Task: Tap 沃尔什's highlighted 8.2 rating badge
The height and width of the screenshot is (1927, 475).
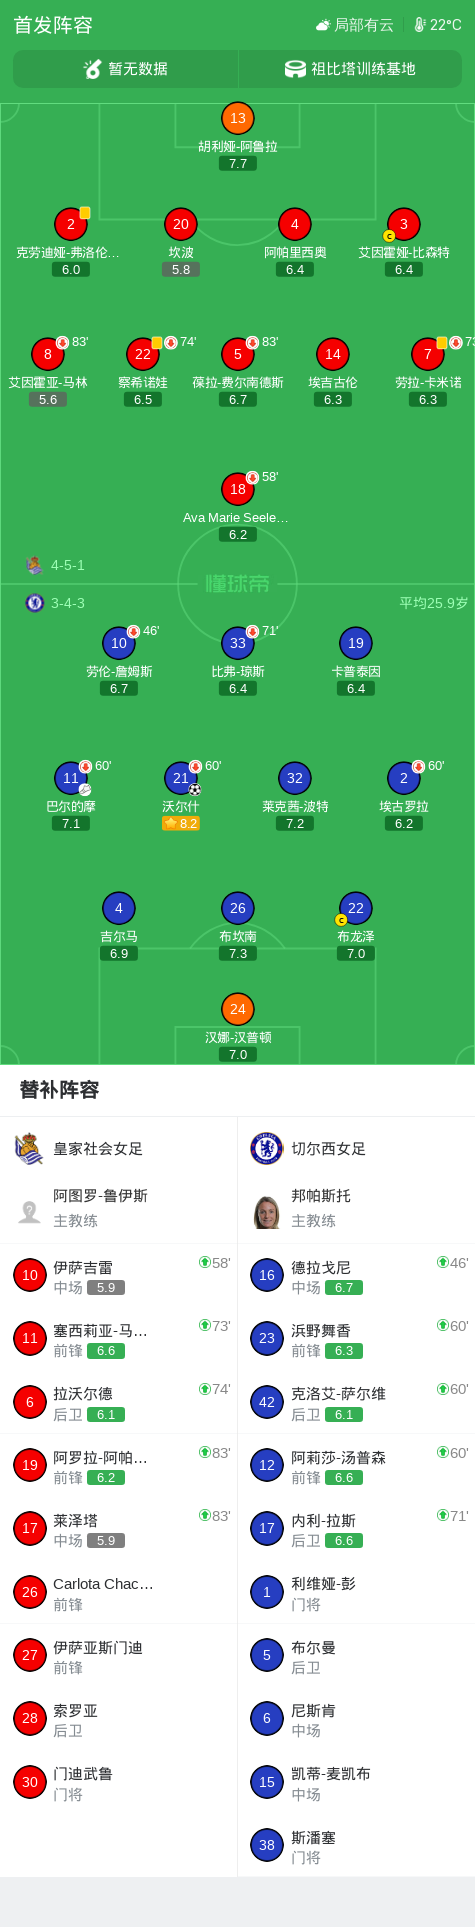Action: pyautogui.click(x=181, y=823)
